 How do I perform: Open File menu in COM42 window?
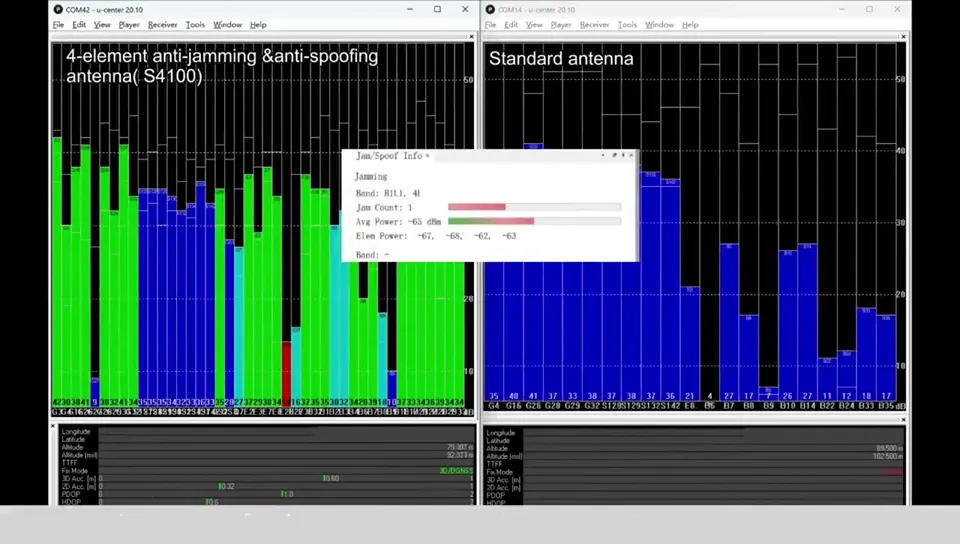point(58,25)
